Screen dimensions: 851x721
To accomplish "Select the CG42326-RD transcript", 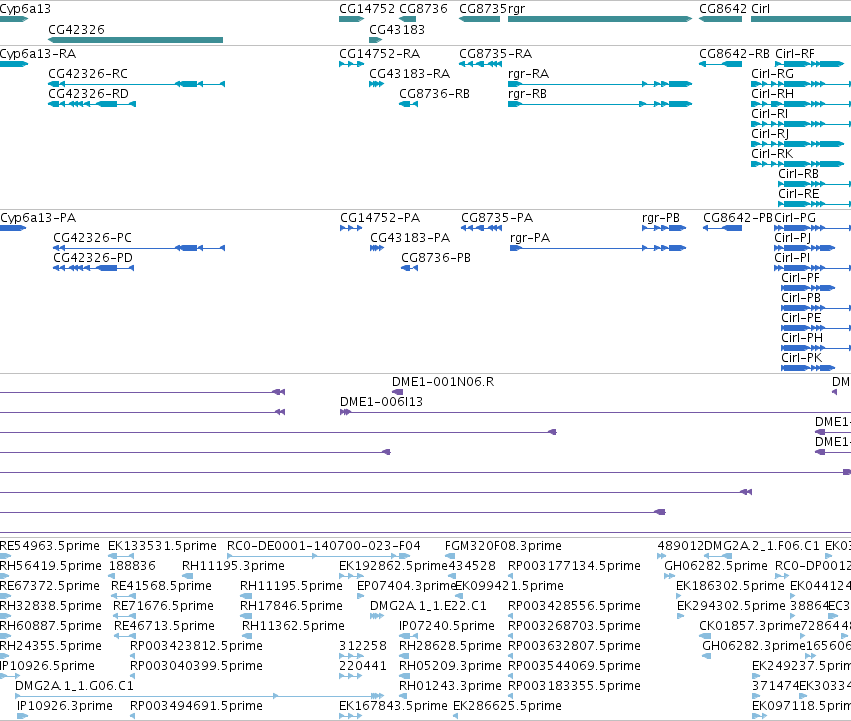I will [x=92, y=104].
